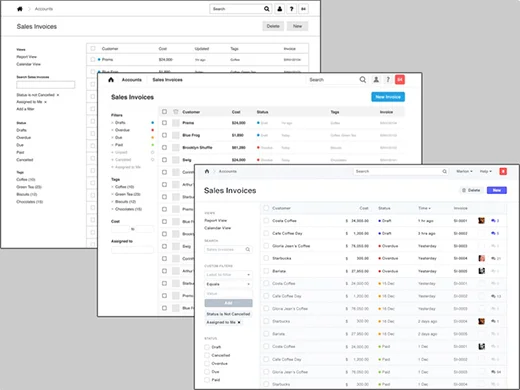This screenshot has width=520, height=390.
Task: Click search magnifier icon in back window
Action: point(267,9)
